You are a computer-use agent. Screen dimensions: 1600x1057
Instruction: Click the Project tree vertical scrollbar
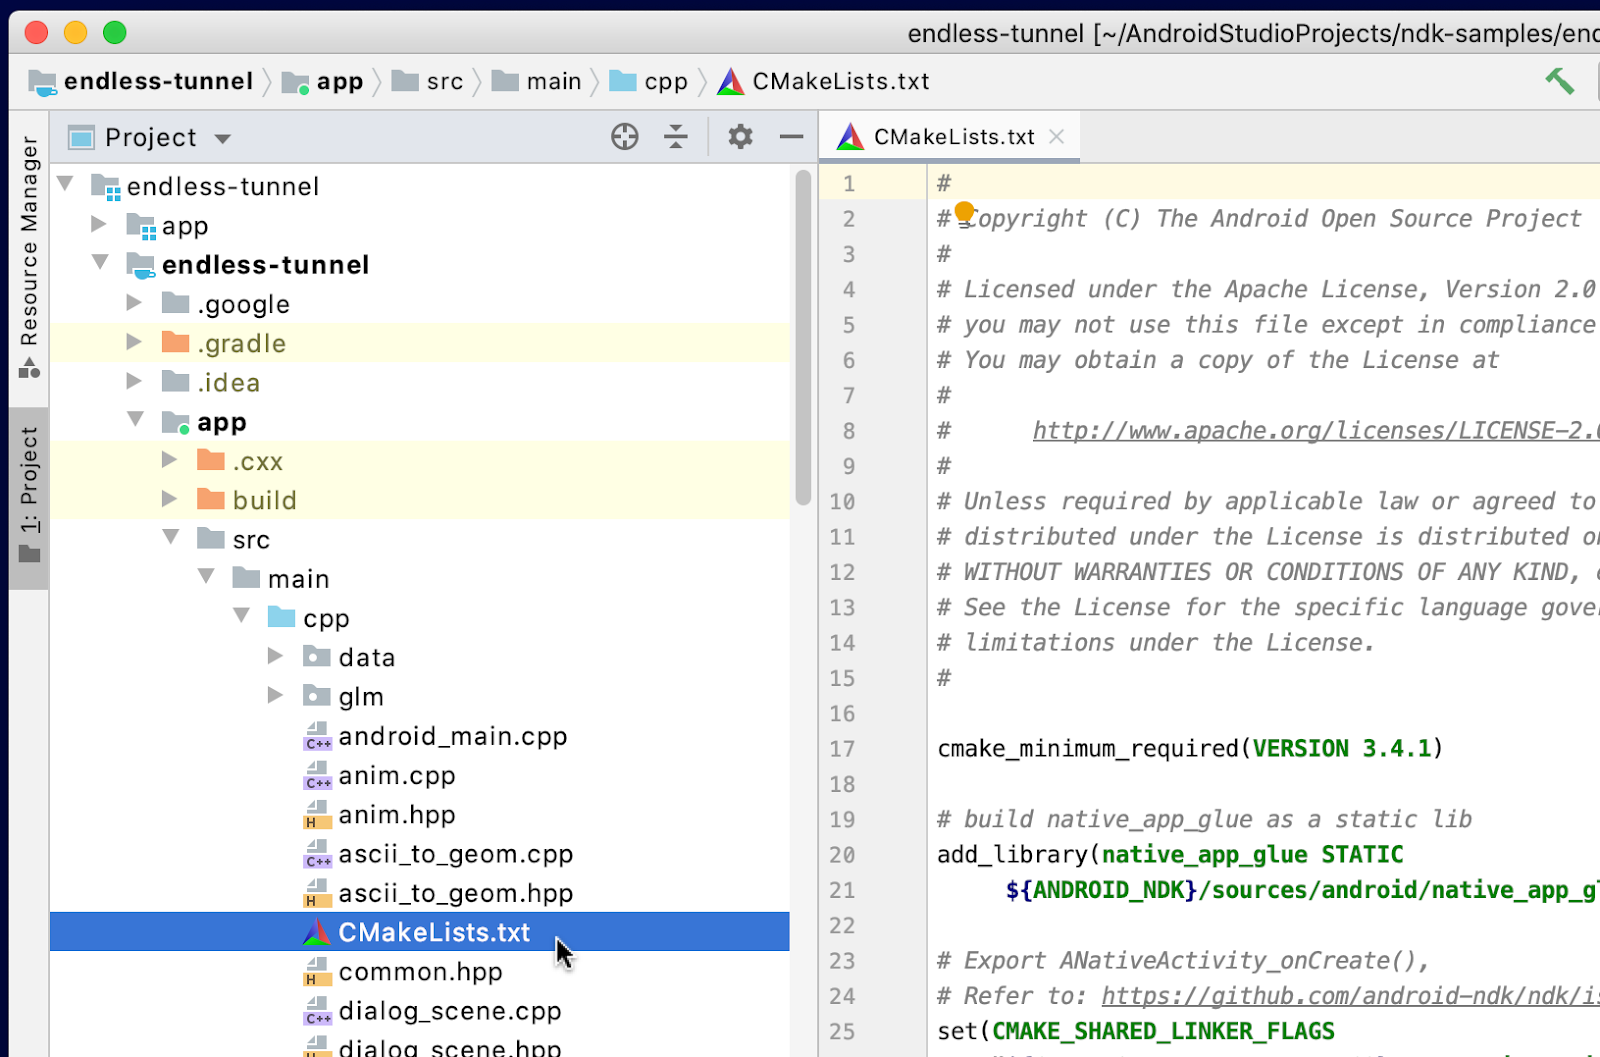pyautogui.click(x=803, y=340)
